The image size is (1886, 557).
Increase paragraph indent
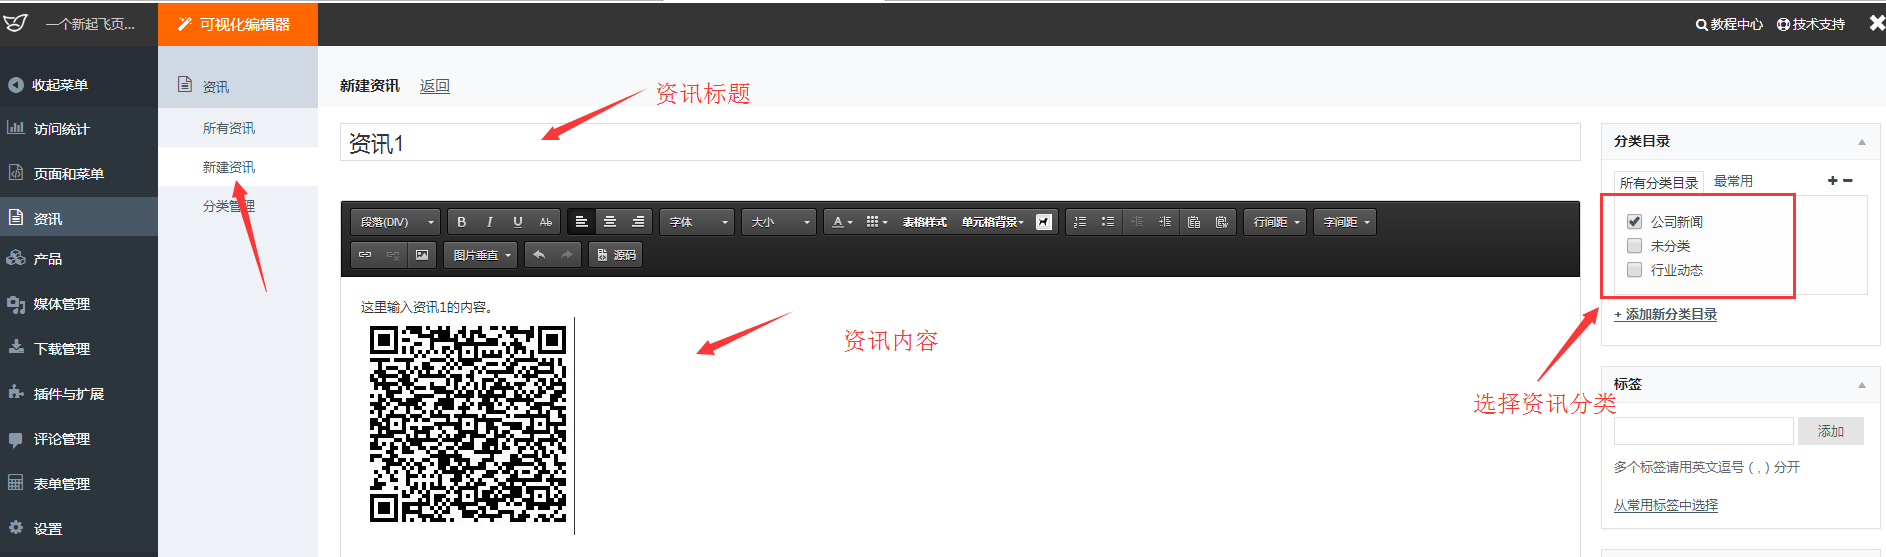[1165, 222]
